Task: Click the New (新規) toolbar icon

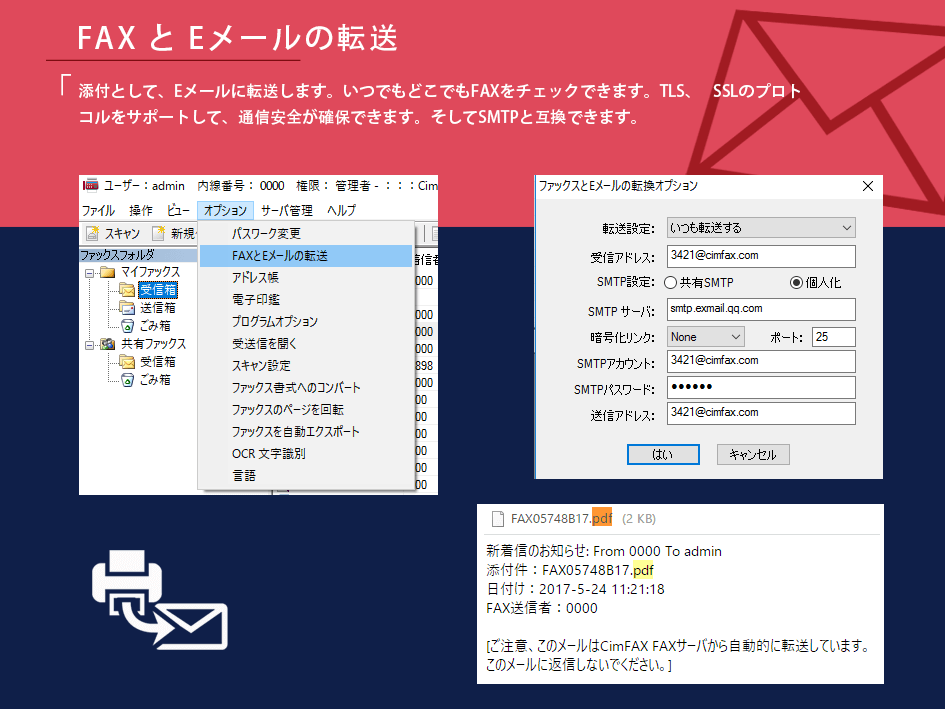Action: click(x=159, y=233)
